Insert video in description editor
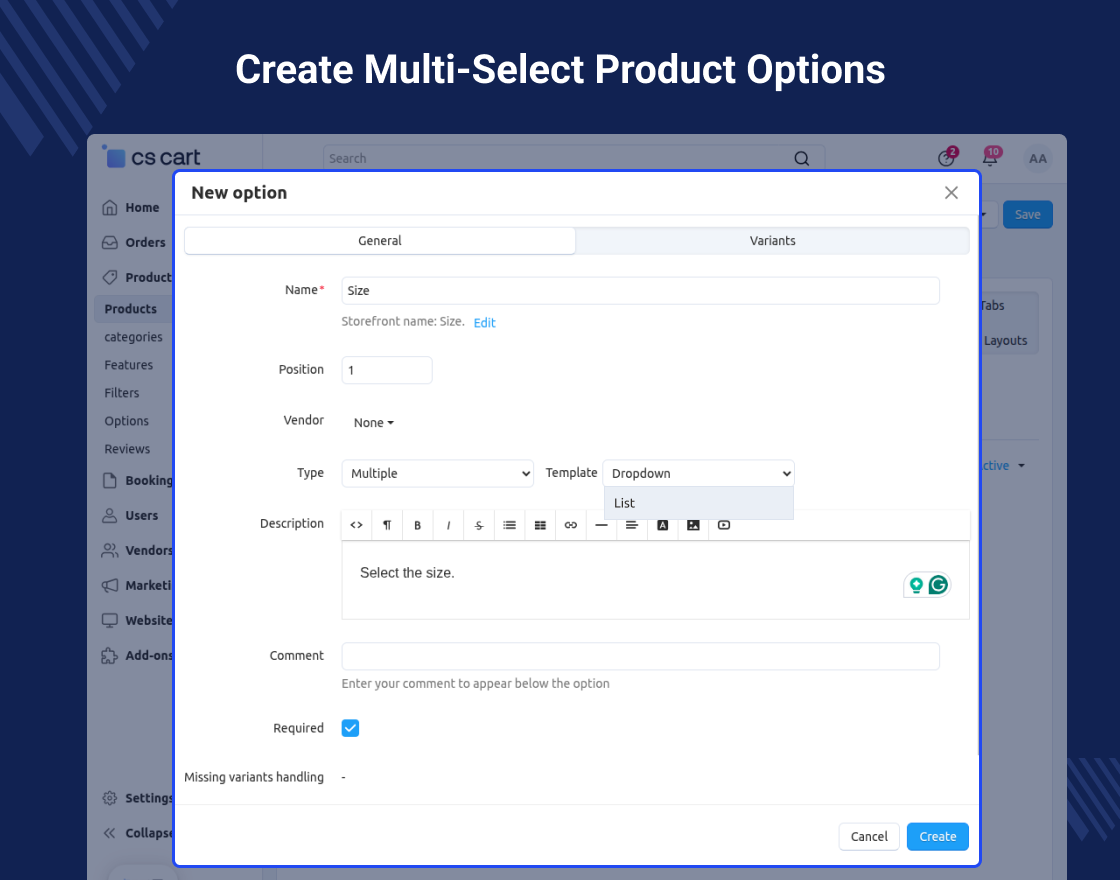This screenshot has height=880, width=1120. 724,525
